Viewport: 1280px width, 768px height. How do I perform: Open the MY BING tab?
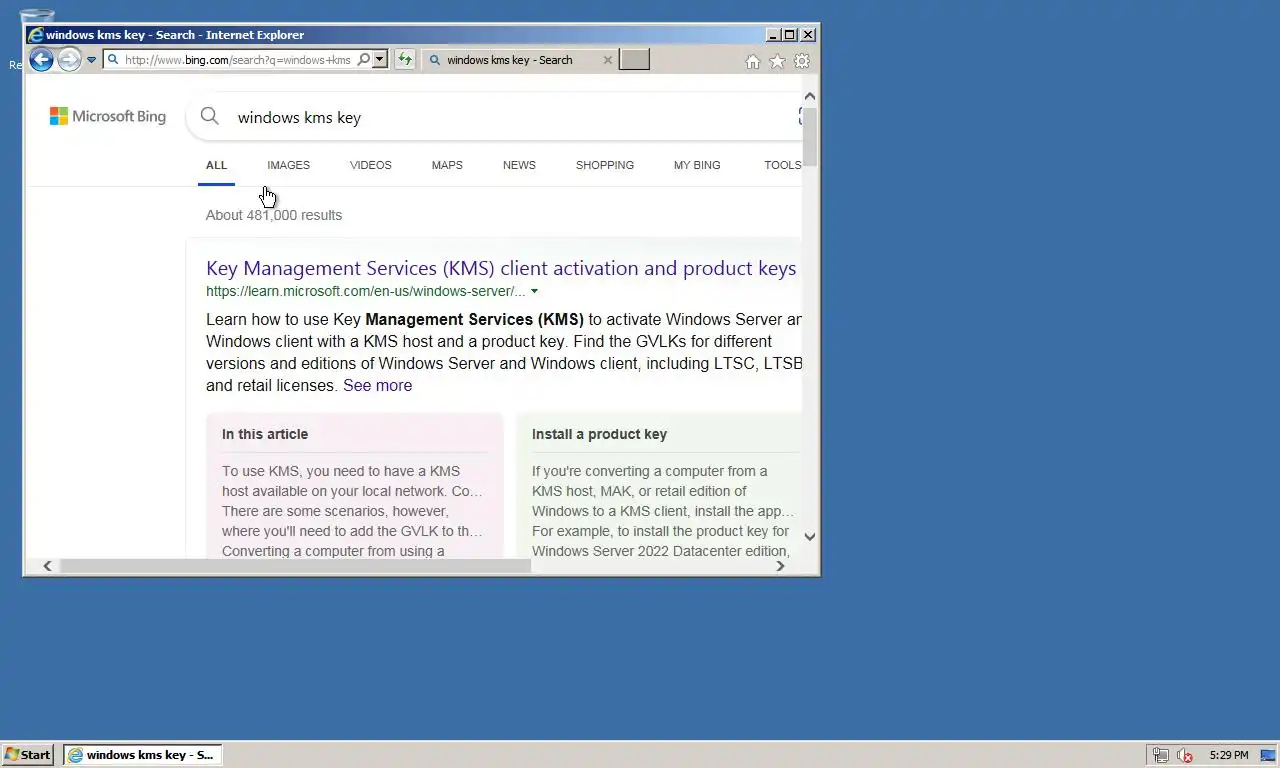point(697,165)
